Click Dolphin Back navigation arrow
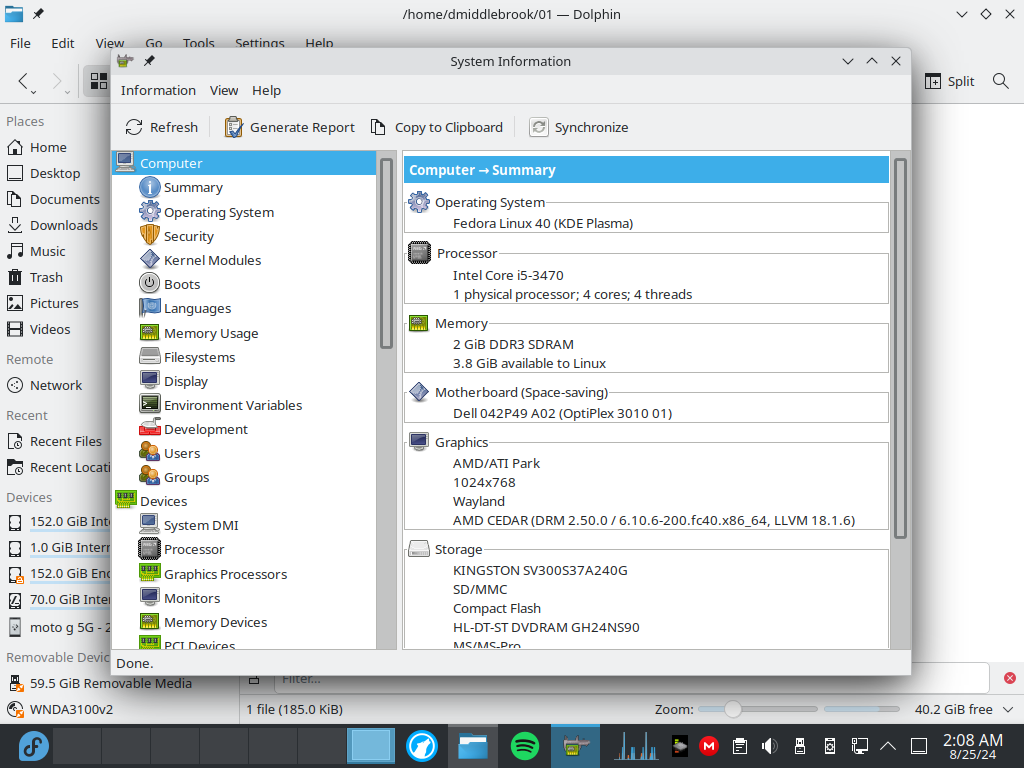The image size is (1024, 768). click(23, 81)
